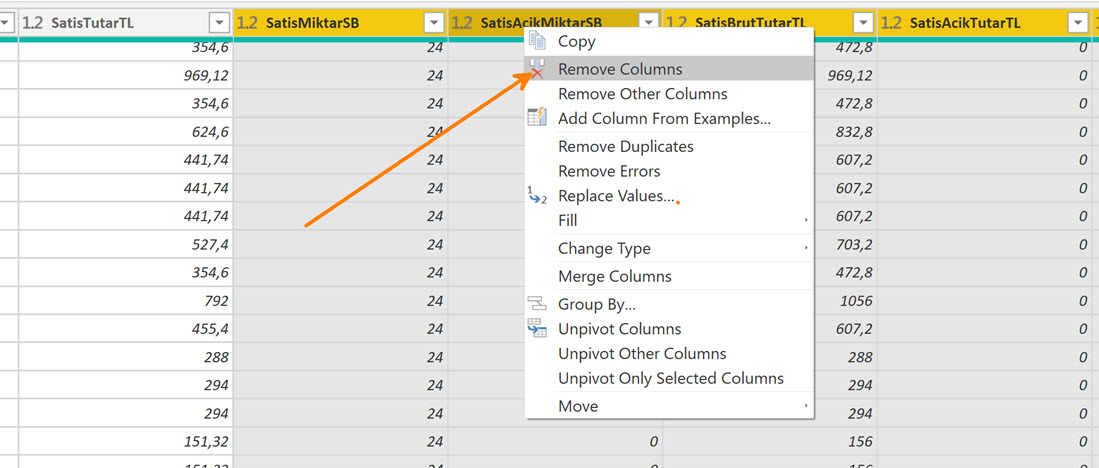Expand the Fill submenu arrow
The width and height of the screenshot is (1099, 468).
click(806, 220)
